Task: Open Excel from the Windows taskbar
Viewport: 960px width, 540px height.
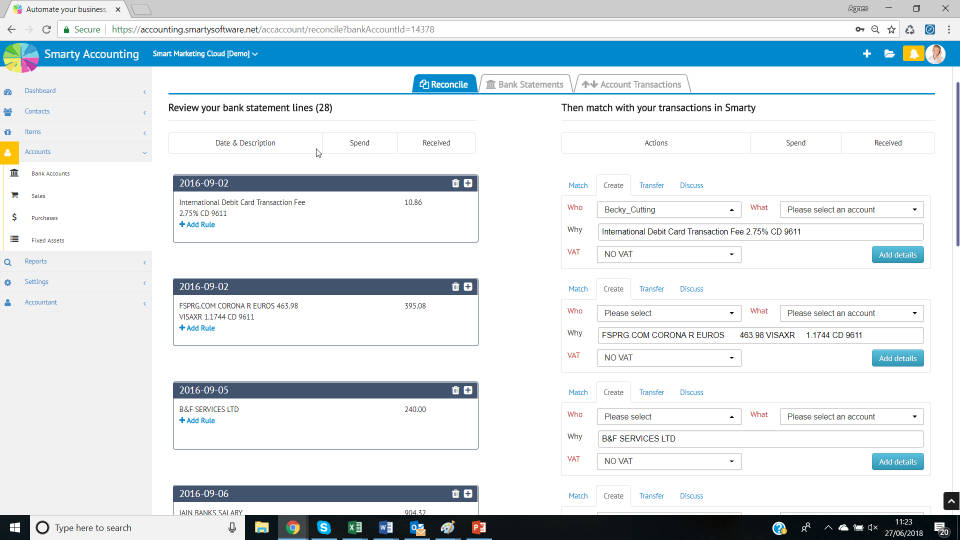Action: click(x=354, y=527)
